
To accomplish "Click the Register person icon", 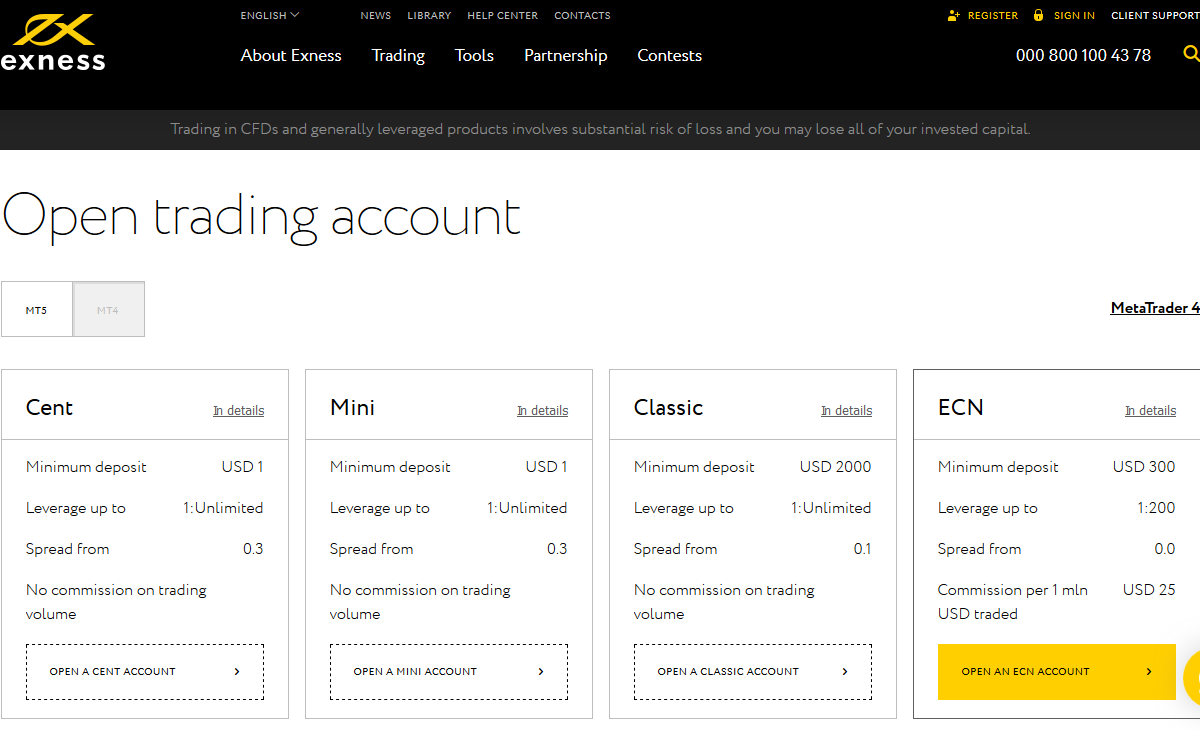I will point(952,15).
